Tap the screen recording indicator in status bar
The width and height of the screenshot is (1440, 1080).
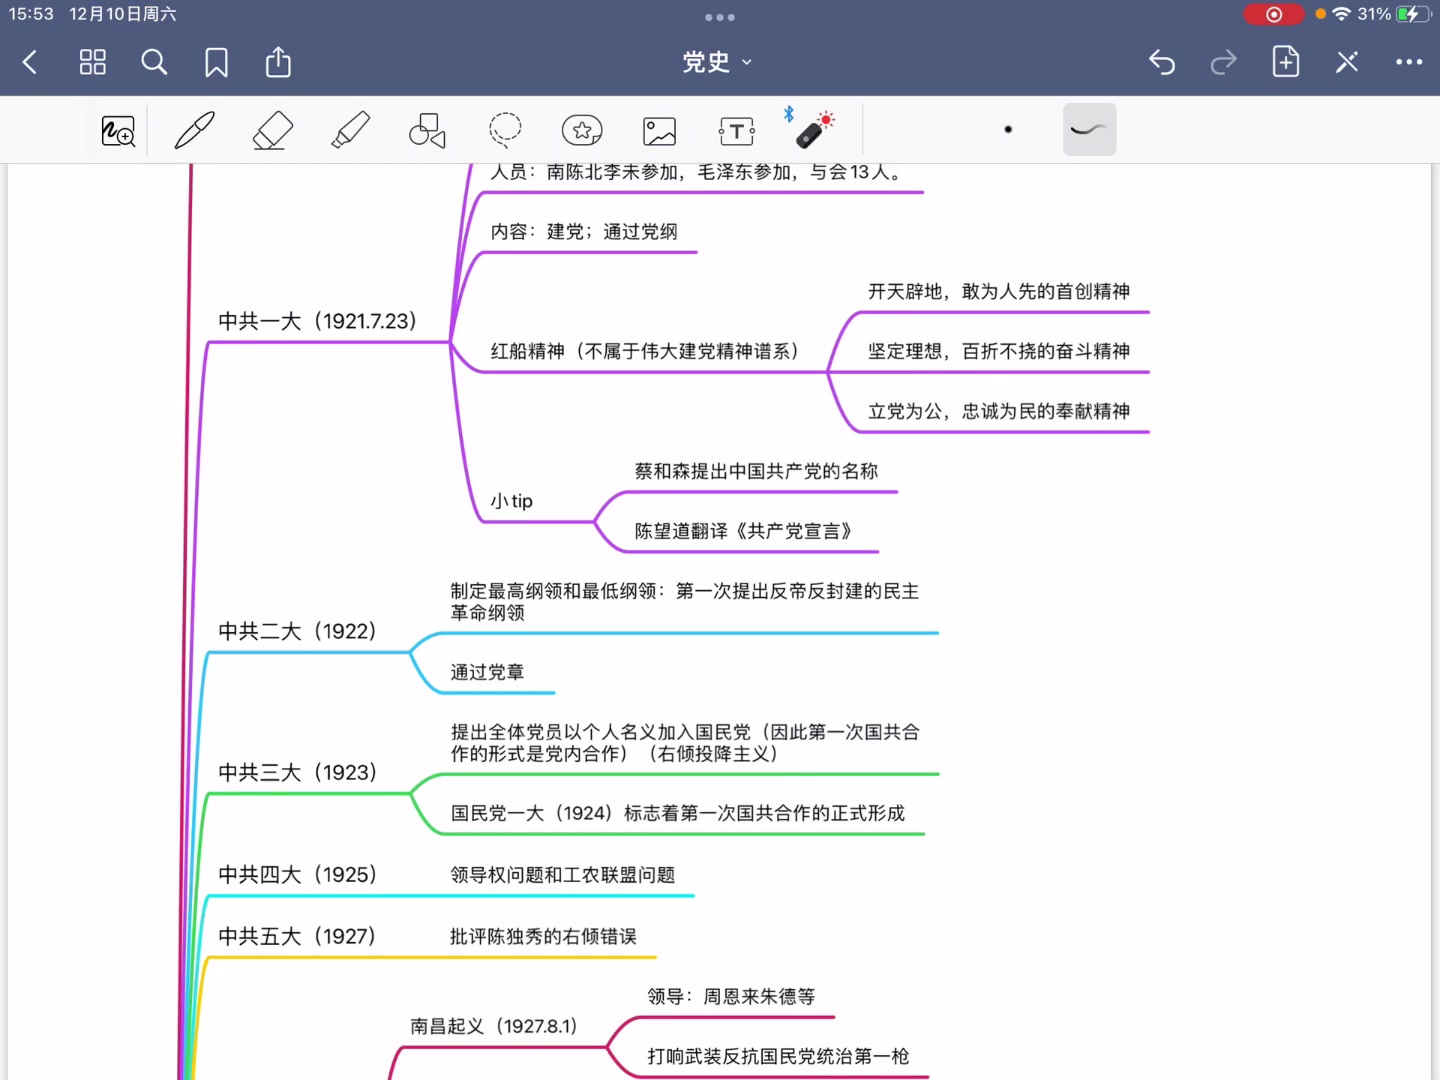(1273, 14)
